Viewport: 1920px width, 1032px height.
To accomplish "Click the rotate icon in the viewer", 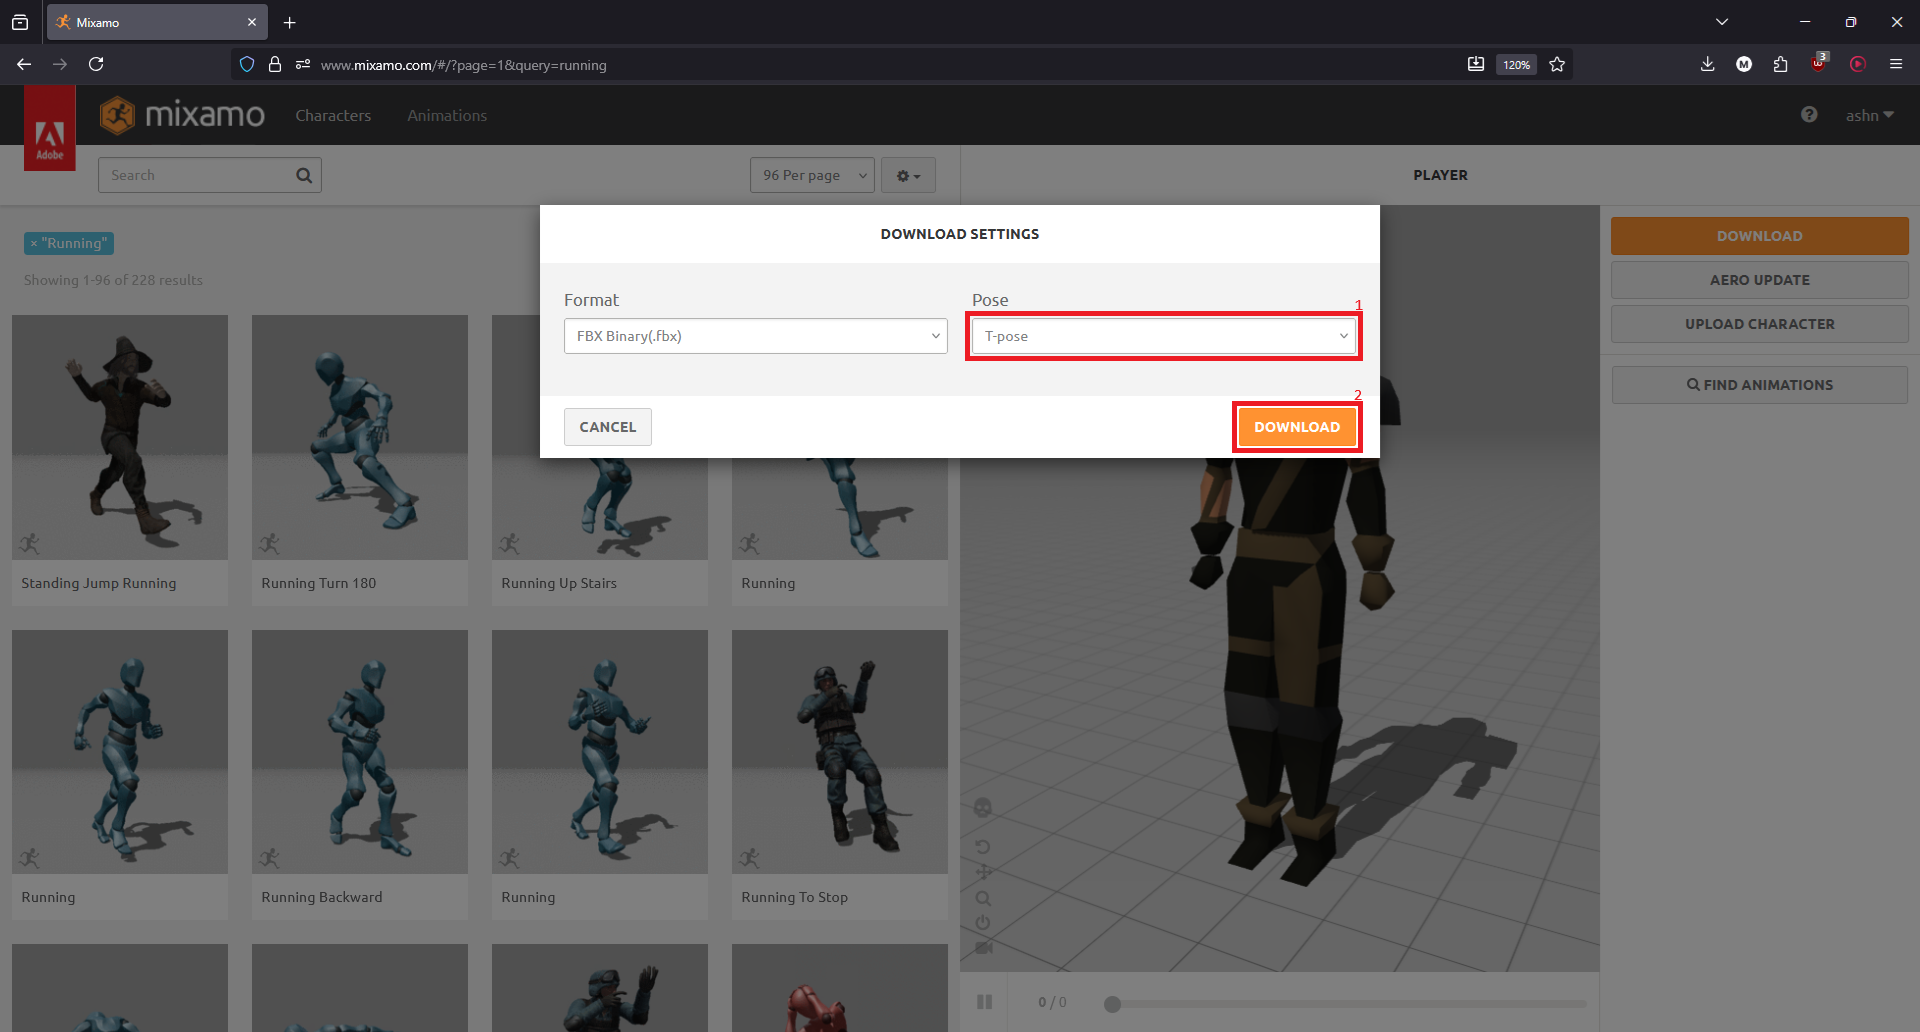I will [983, 847].
